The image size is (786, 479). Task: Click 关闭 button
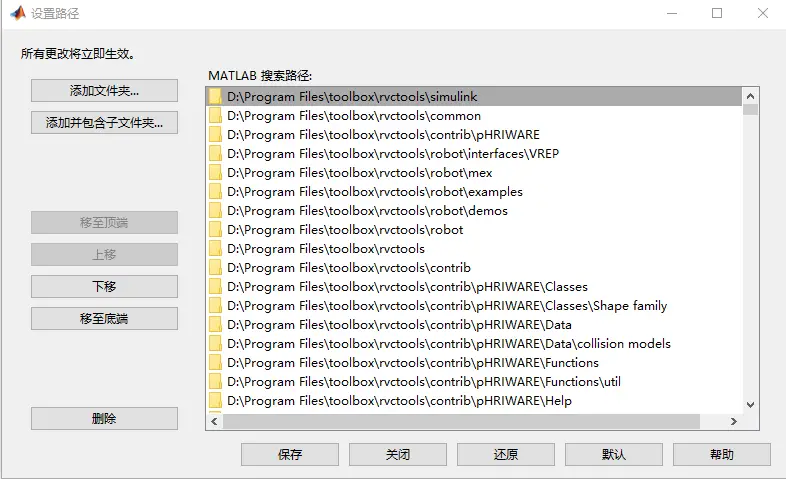tap(398, 454)
